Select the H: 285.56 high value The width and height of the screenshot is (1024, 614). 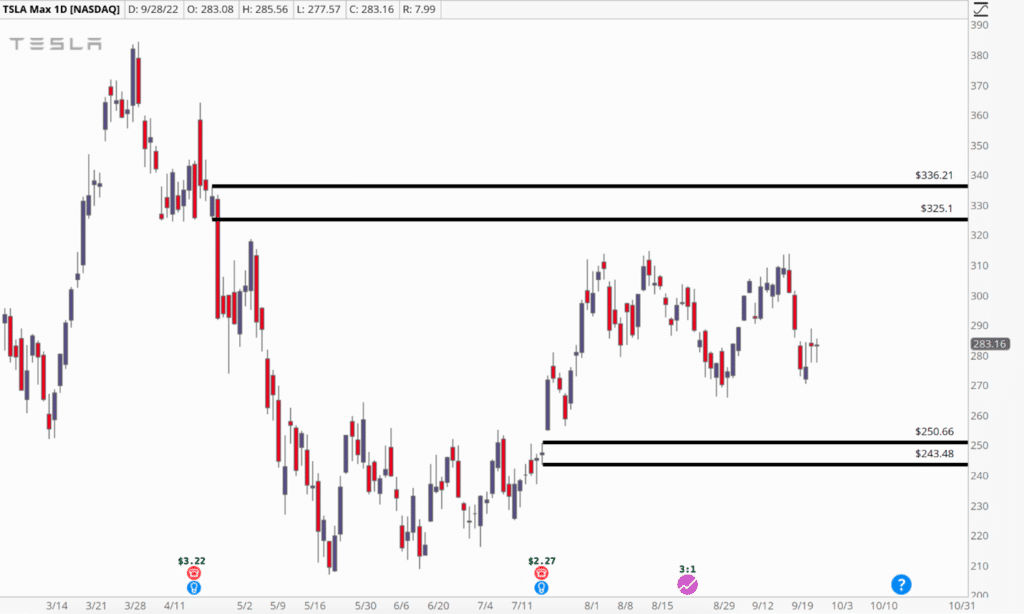pyautogui.click(x=265, y=9)
